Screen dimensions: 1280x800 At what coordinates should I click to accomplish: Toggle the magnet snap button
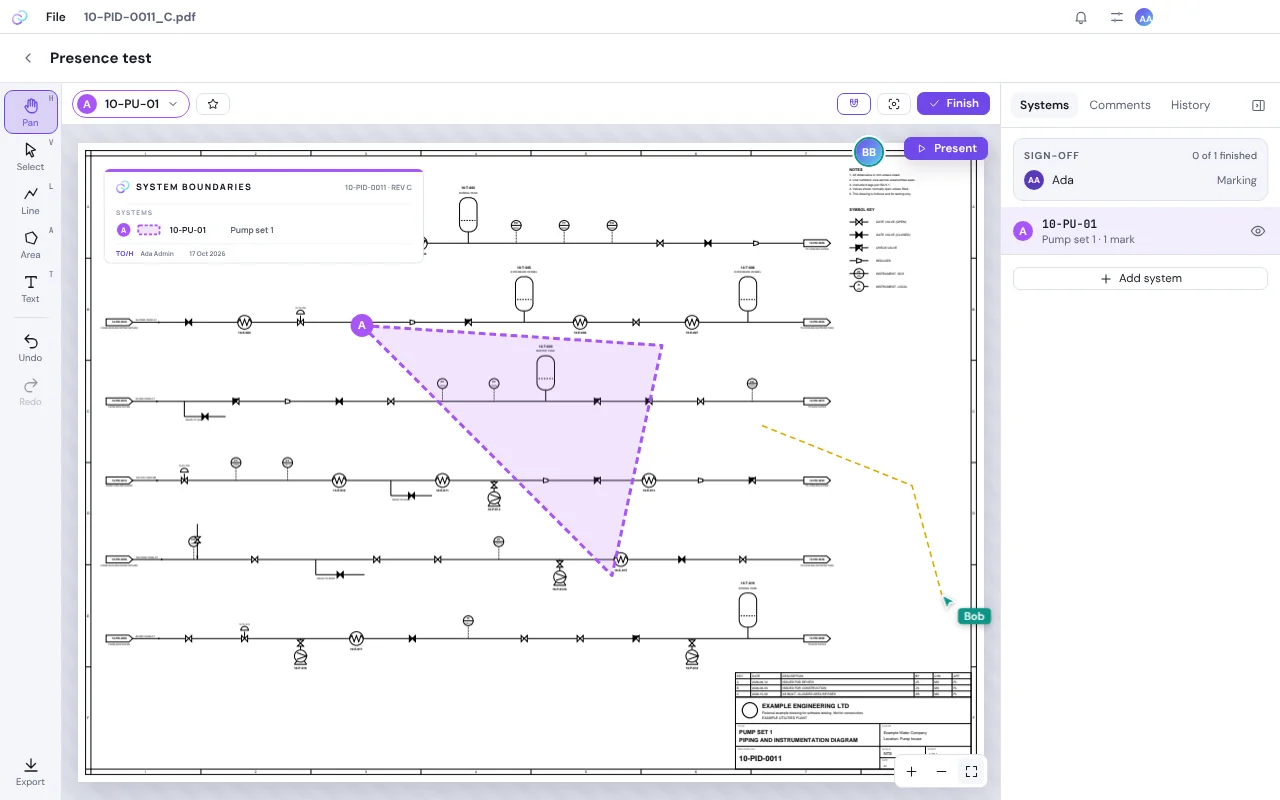(854, 104)
